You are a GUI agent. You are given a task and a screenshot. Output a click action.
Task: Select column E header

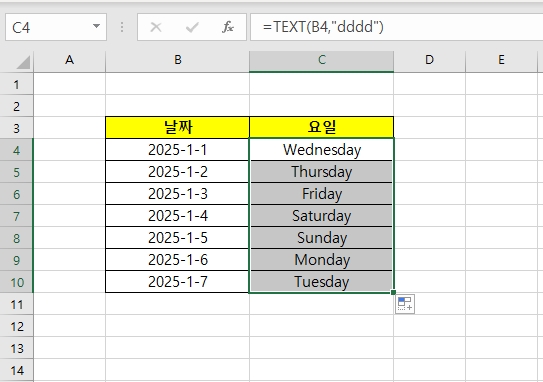(501, 60)
